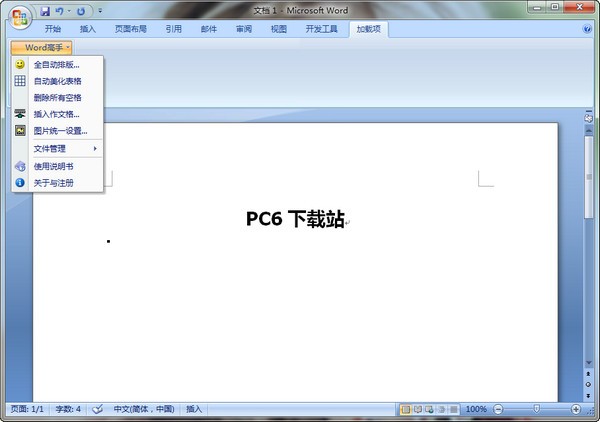600x422 pixels.
Task: Switch to Web Layout view
Action: pyautogui.click(x=429, y=410)
